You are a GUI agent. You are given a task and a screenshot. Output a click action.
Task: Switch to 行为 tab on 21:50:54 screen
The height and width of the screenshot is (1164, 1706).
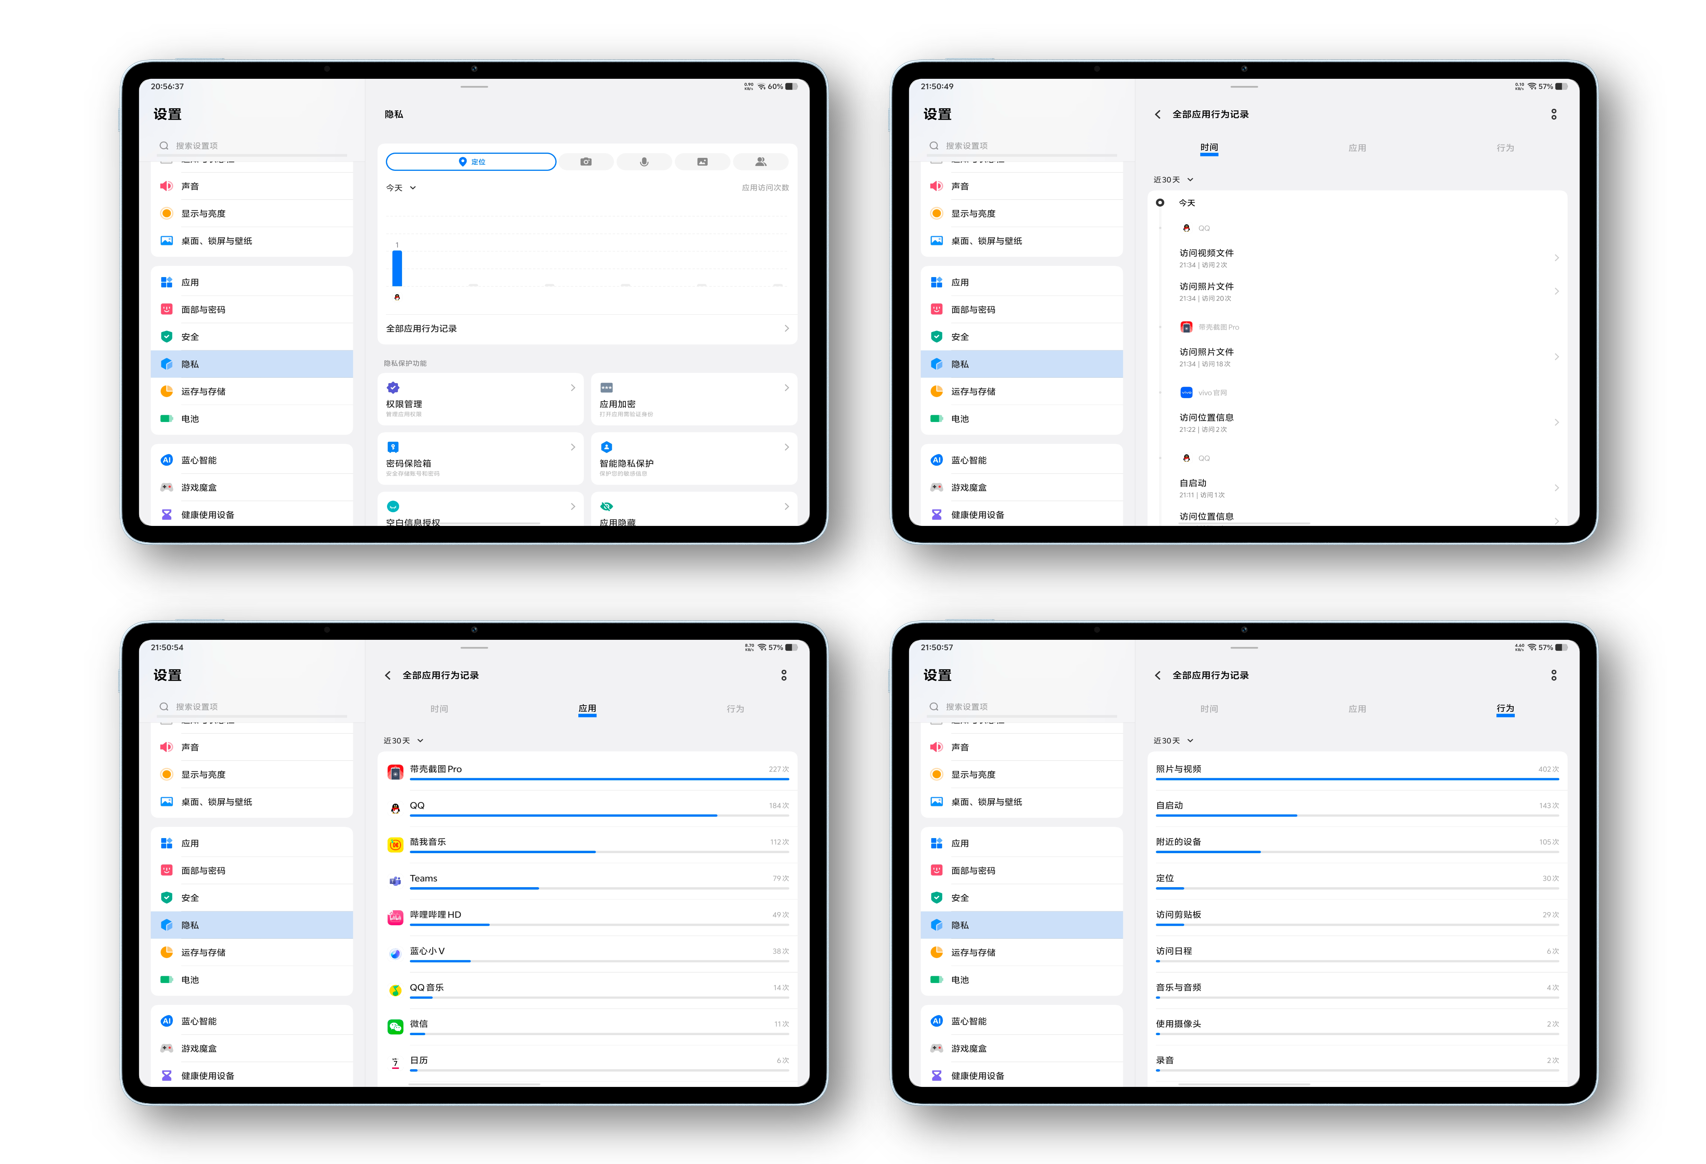(x=735, y=709)
